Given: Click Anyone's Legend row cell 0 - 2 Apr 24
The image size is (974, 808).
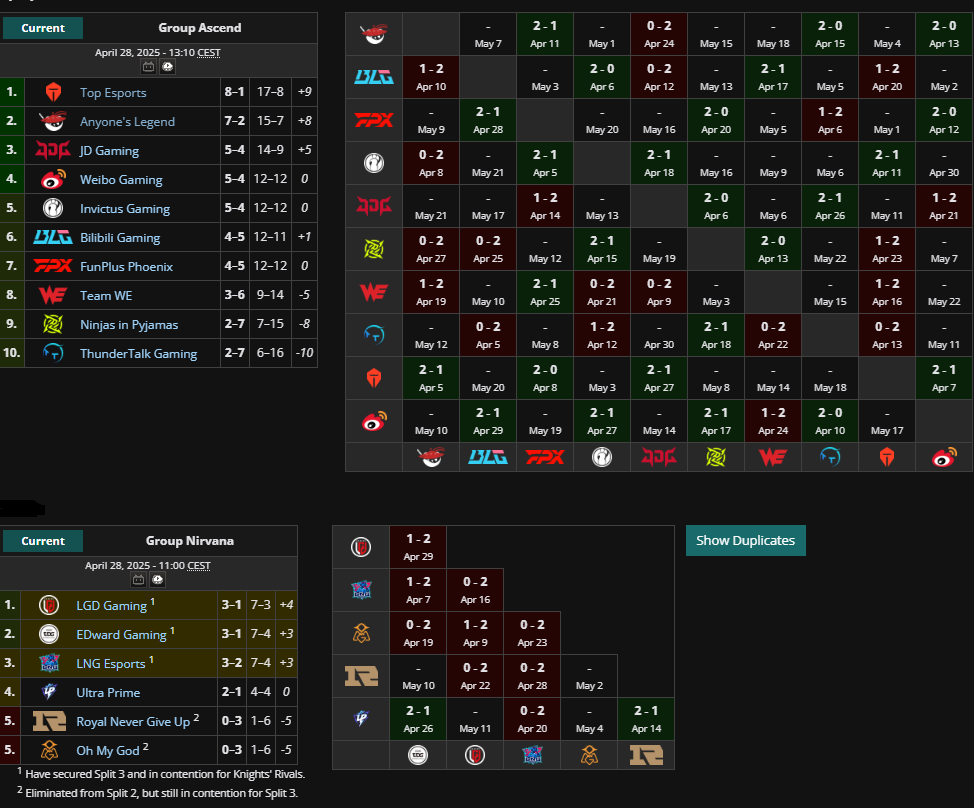Looking at the screenshot, I should point(659,34).
